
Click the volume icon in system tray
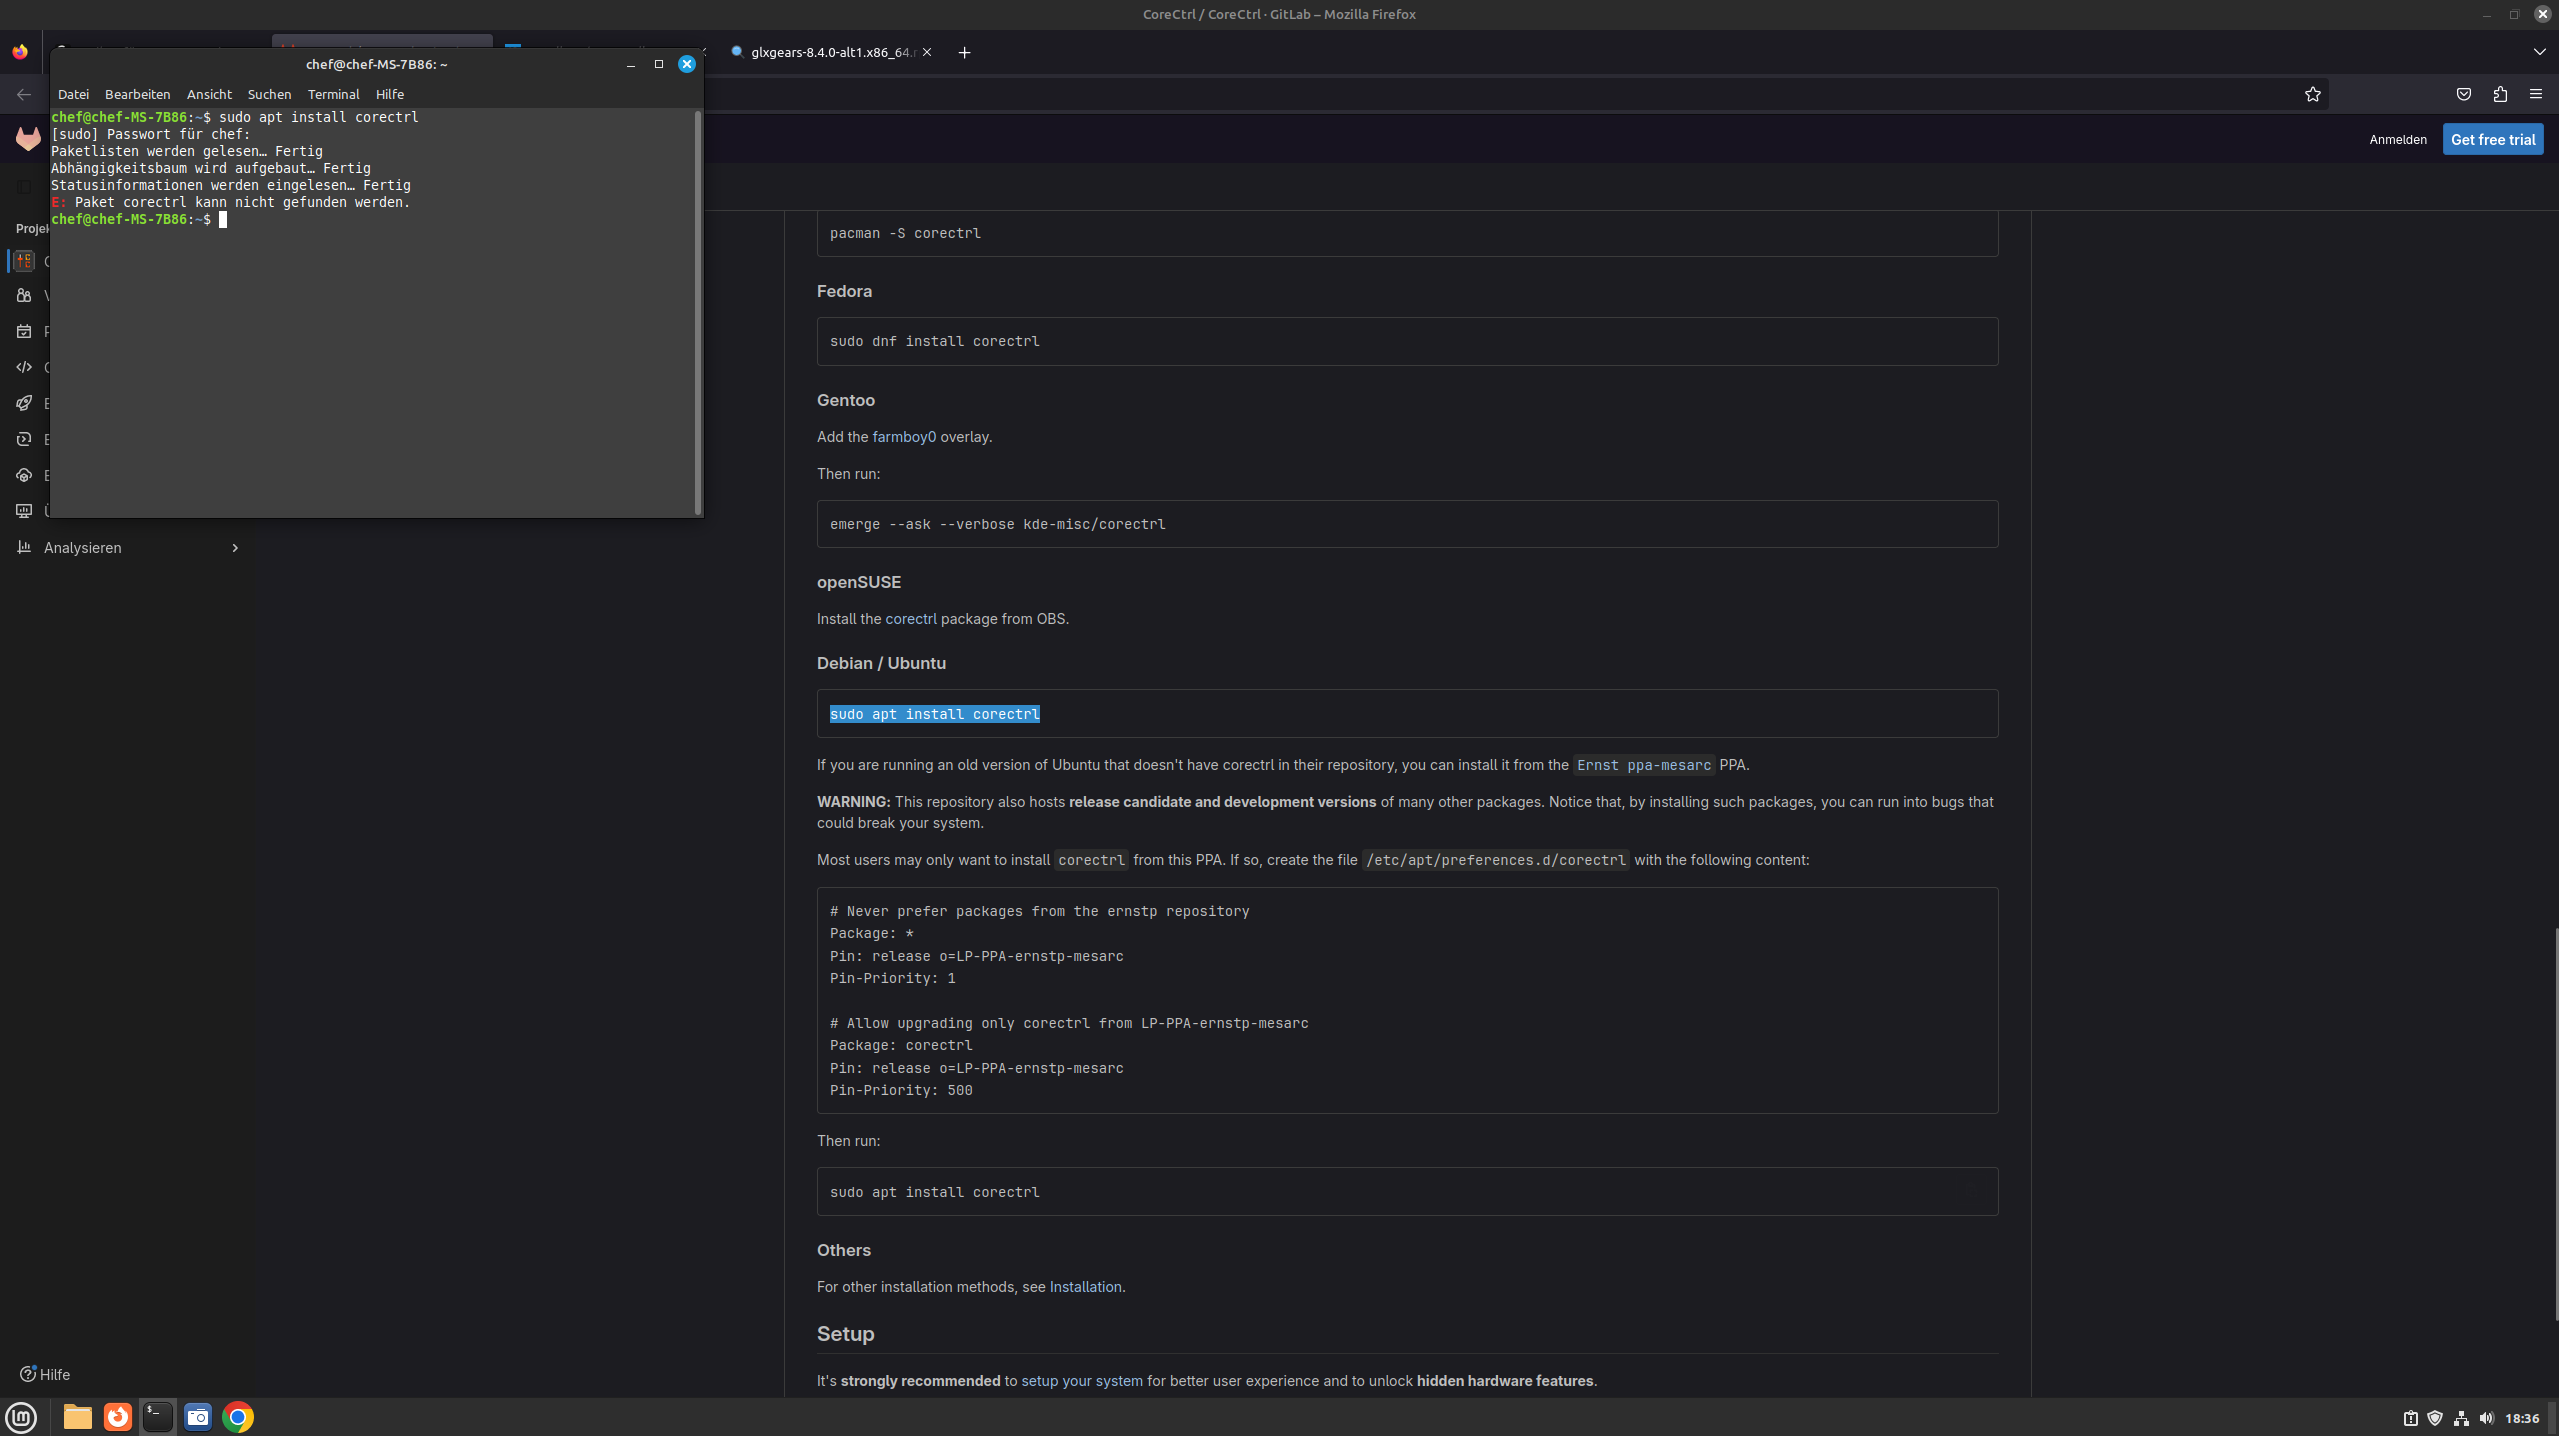pos(2486,1418)
